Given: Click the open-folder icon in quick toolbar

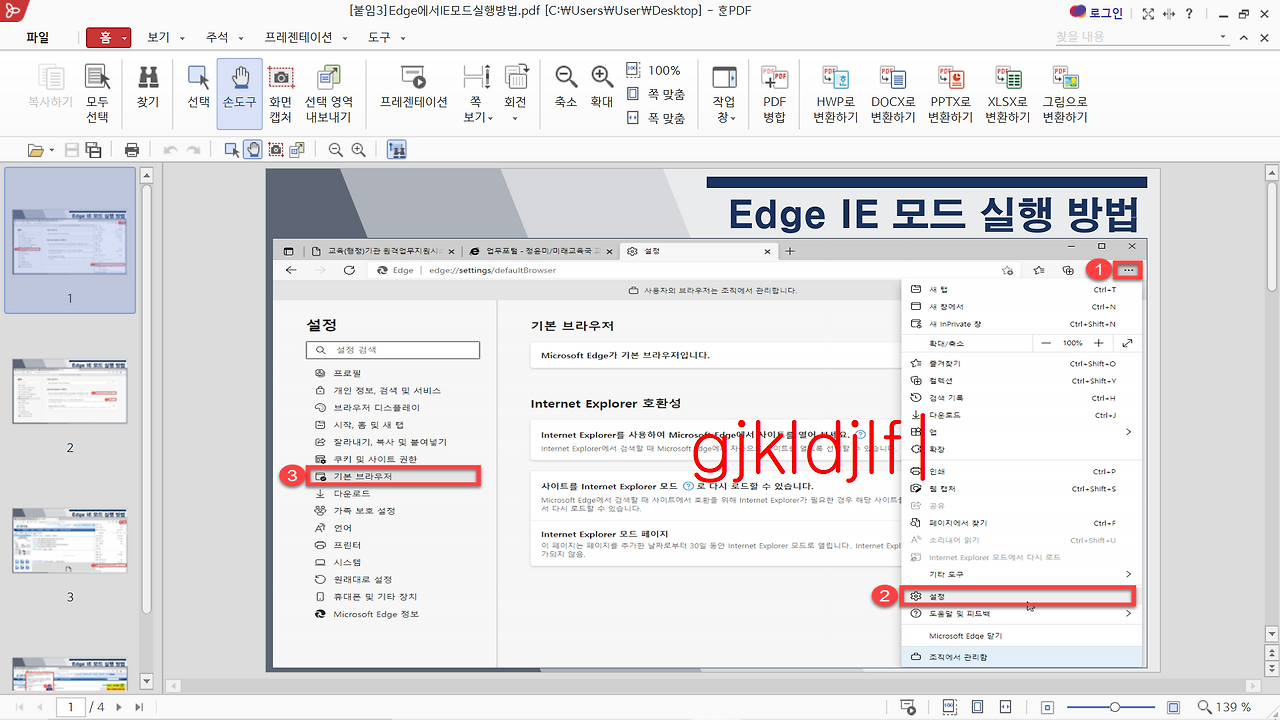Looking at the screenshot, I should coord(36,150).
